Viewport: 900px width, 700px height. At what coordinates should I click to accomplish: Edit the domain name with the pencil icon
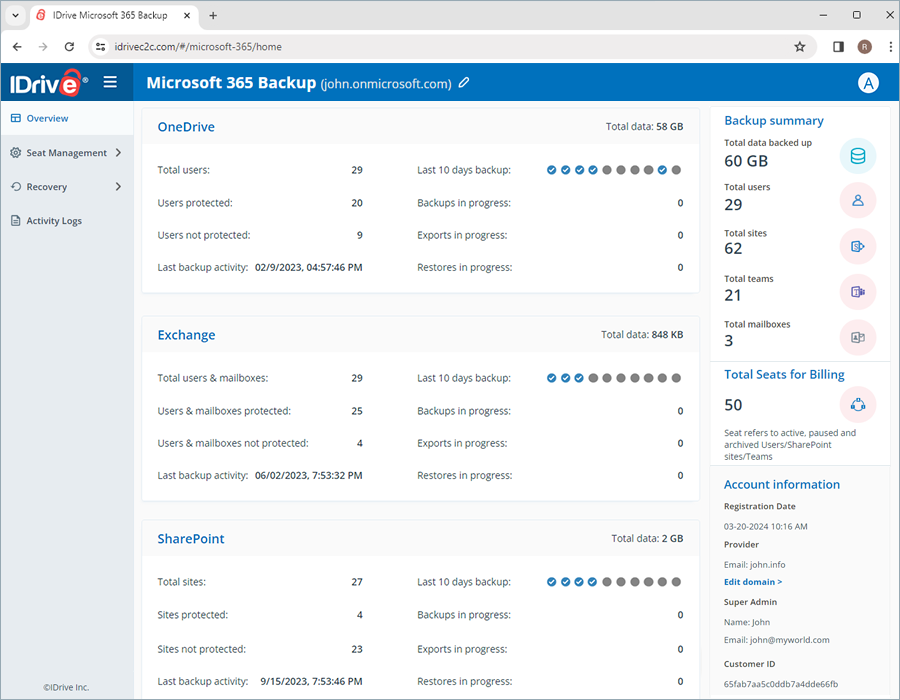464,83
